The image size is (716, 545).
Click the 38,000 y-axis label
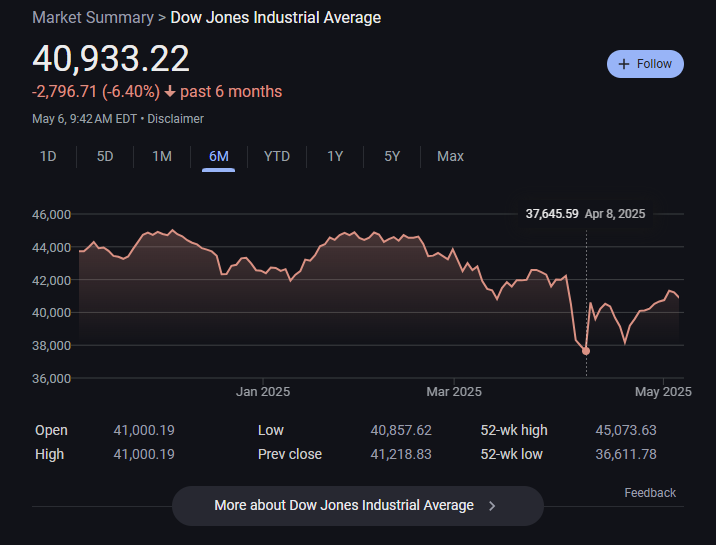pyautogui.click(x=52, y=346)
